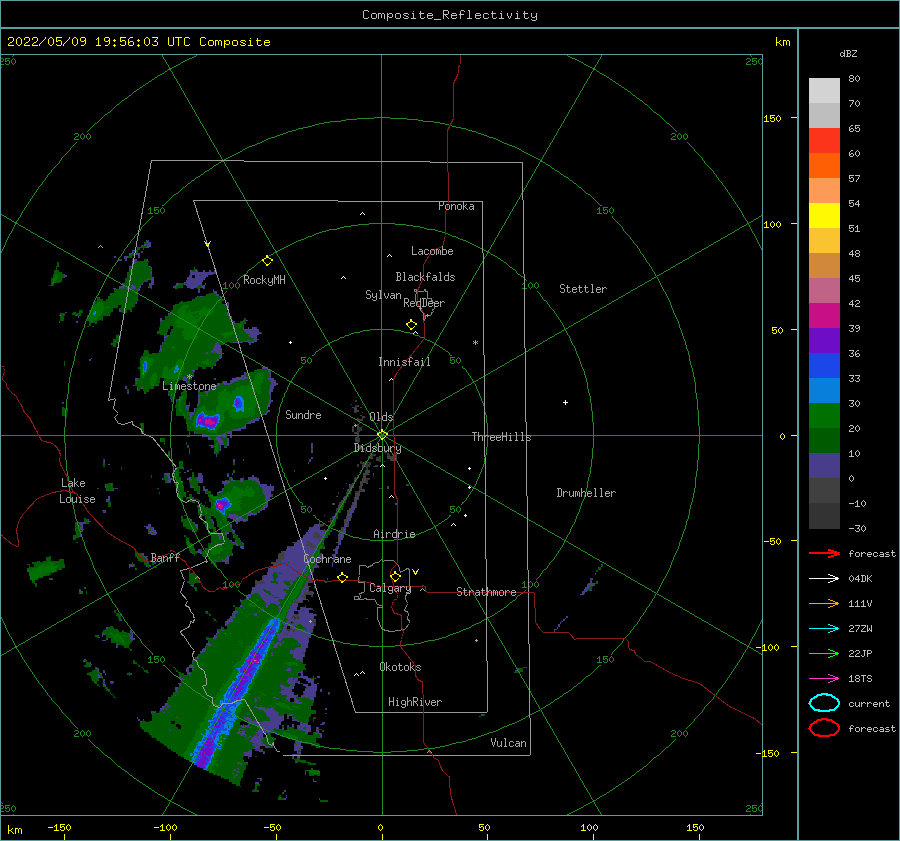
Task: Click the -150 label on the bottom axis
Action: click(x=59, y=827)
